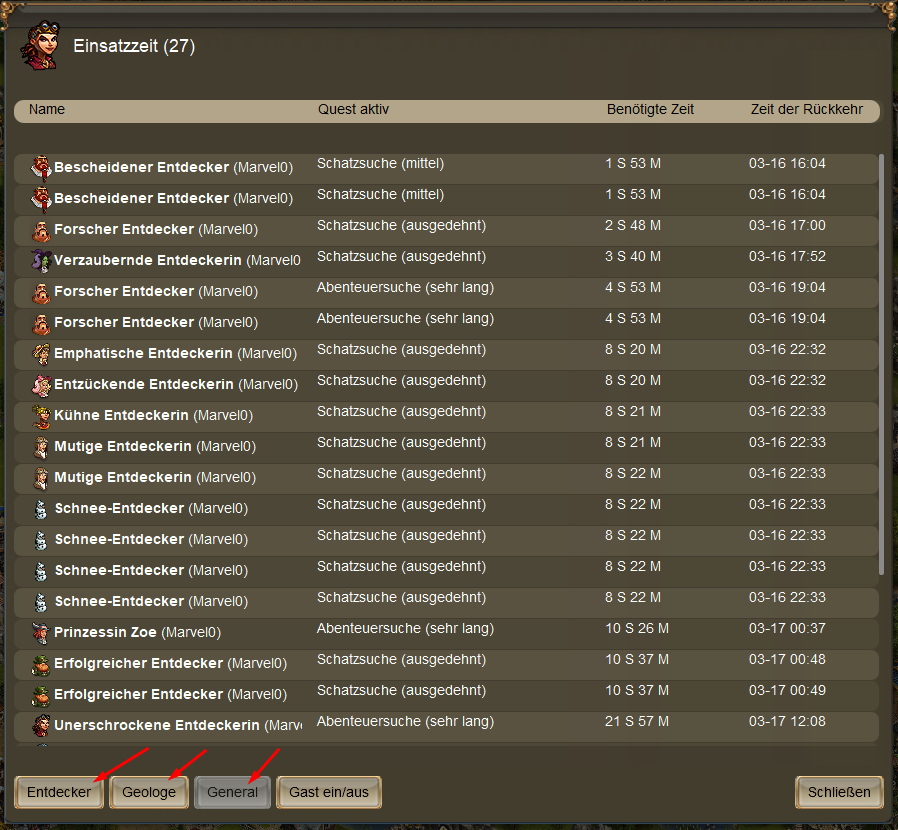The height and width of the screenshot is (830, 898).
Task: Sort by the Benötigte Zeit column header
Action: pos(650,109)
